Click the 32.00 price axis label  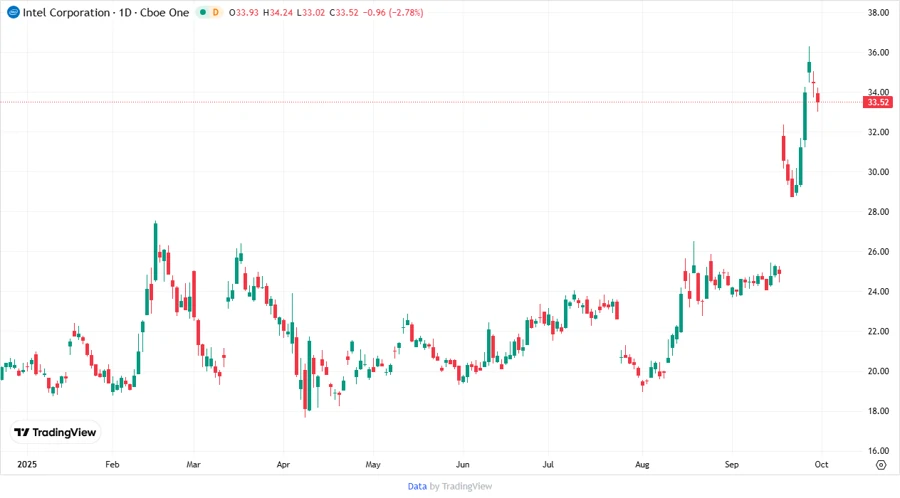point(878,132)
